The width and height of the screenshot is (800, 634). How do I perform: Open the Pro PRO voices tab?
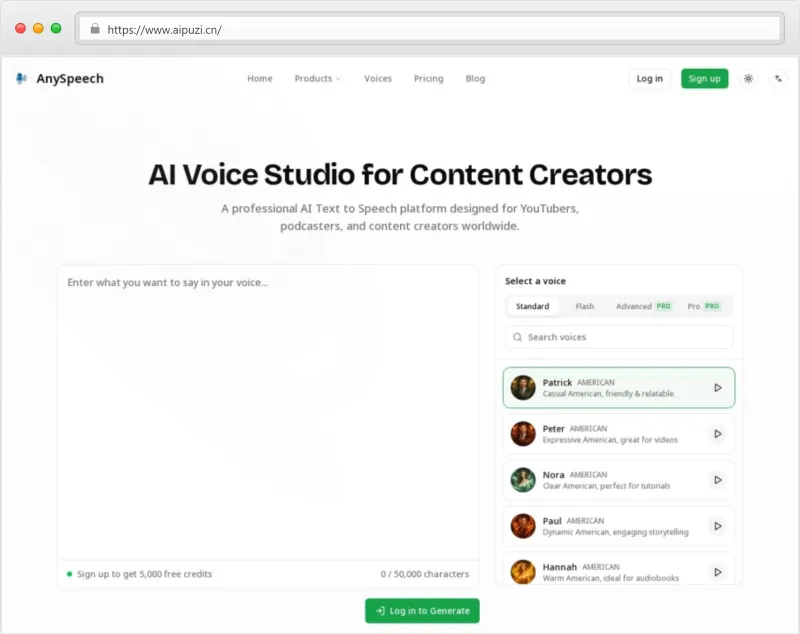[703, 306]
